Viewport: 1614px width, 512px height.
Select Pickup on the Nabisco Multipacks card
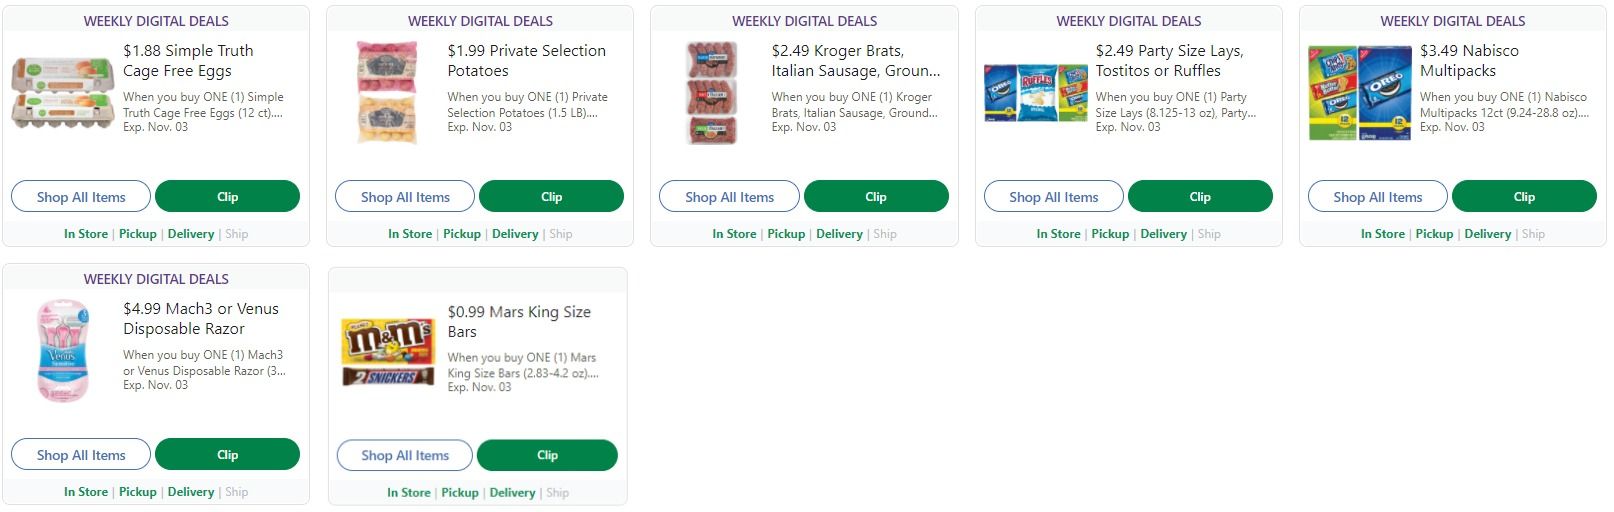tap(1433, 234)
